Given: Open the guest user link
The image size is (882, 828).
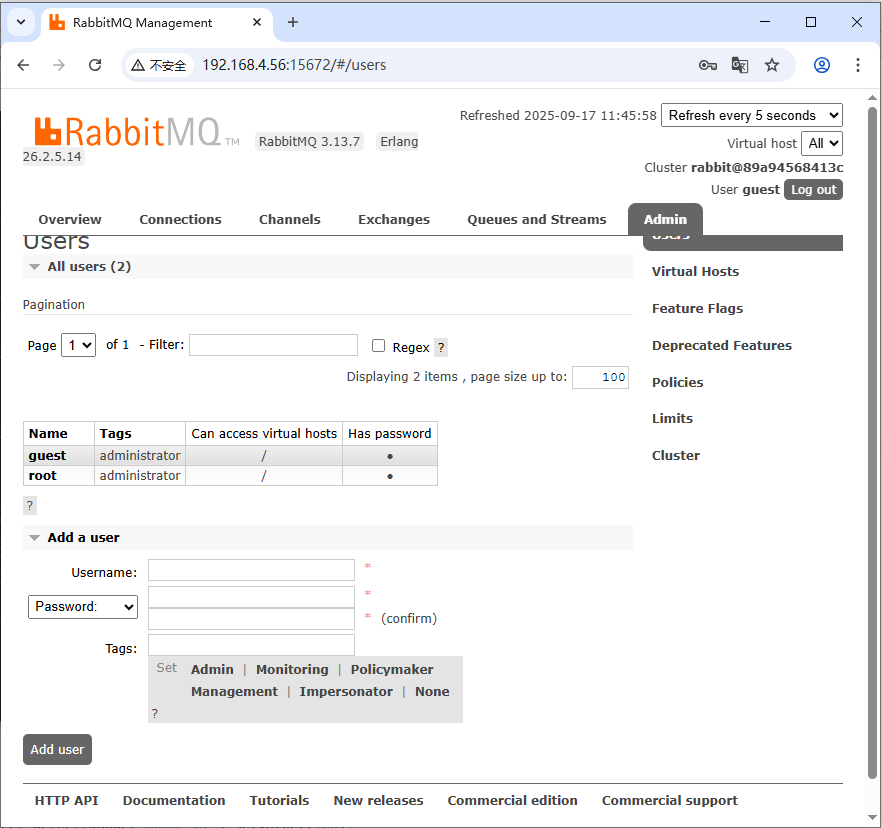Looking at the screenshot, I should tap(47, 456).
